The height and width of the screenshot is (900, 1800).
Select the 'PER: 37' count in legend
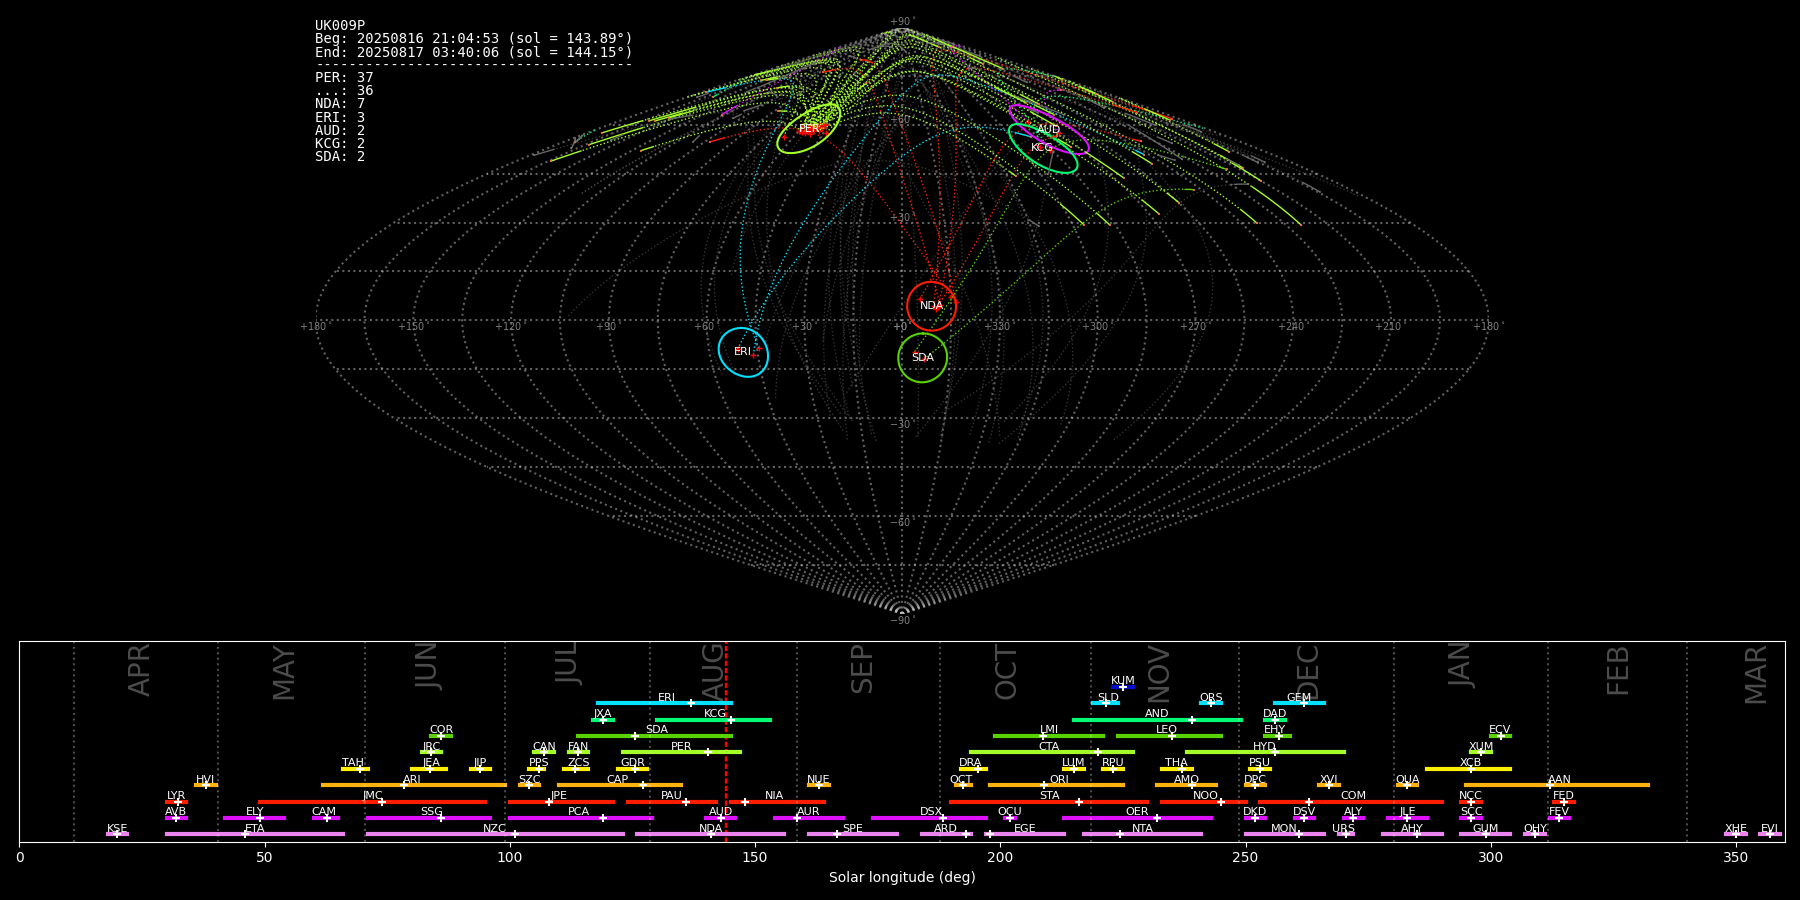[344, 78]
